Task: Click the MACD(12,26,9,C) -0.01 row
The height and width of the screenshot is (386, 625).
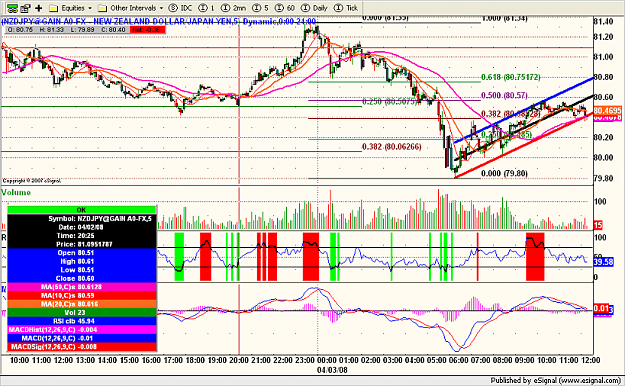Action: click(82, 338)
